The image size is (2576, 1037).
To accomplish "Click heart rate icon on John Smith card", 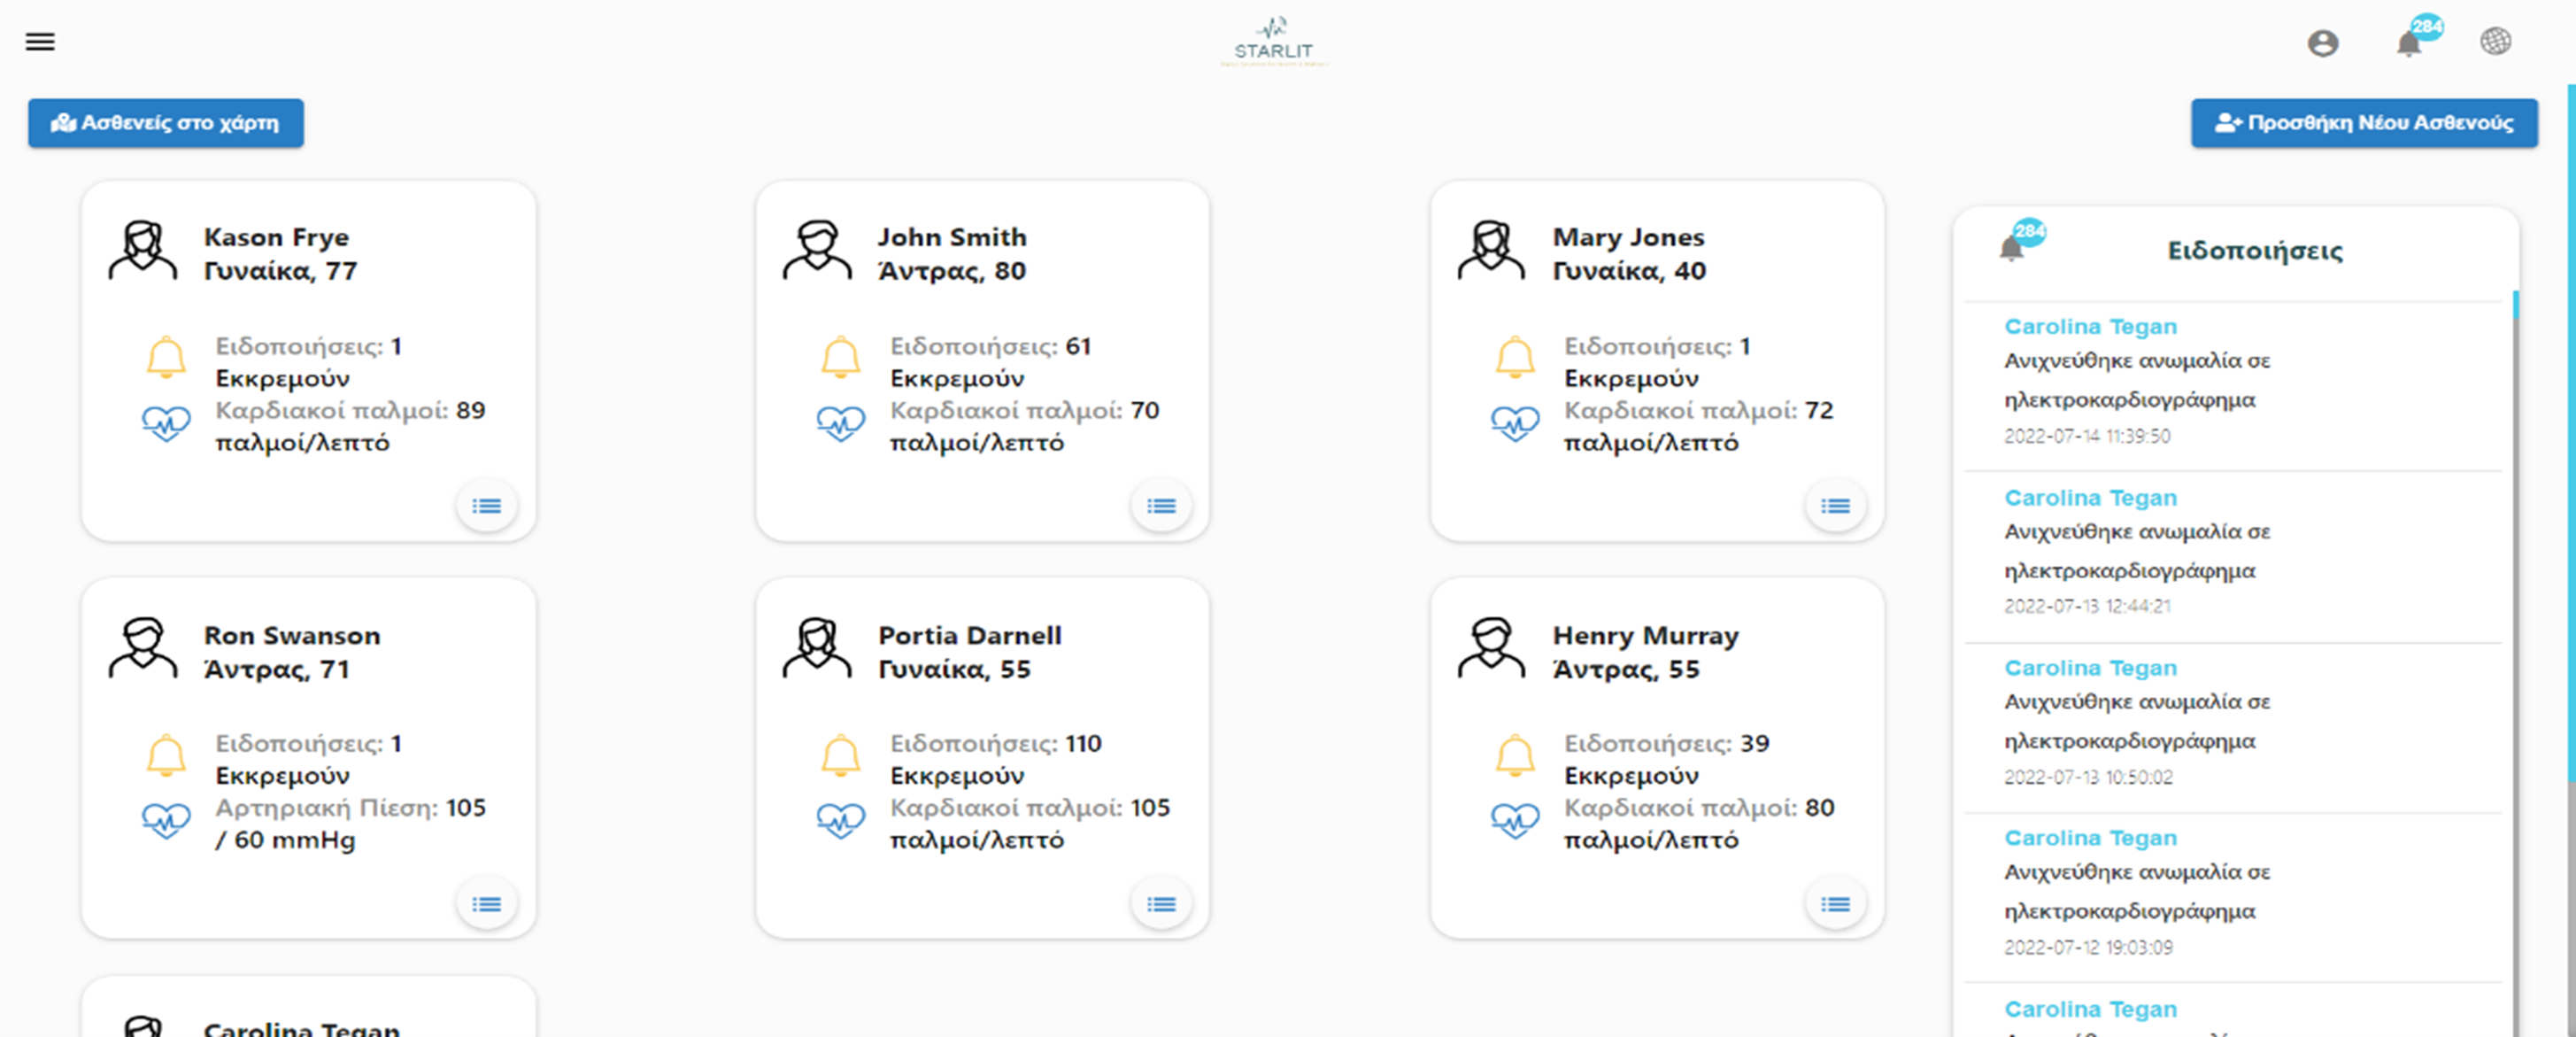I will 841,424.
